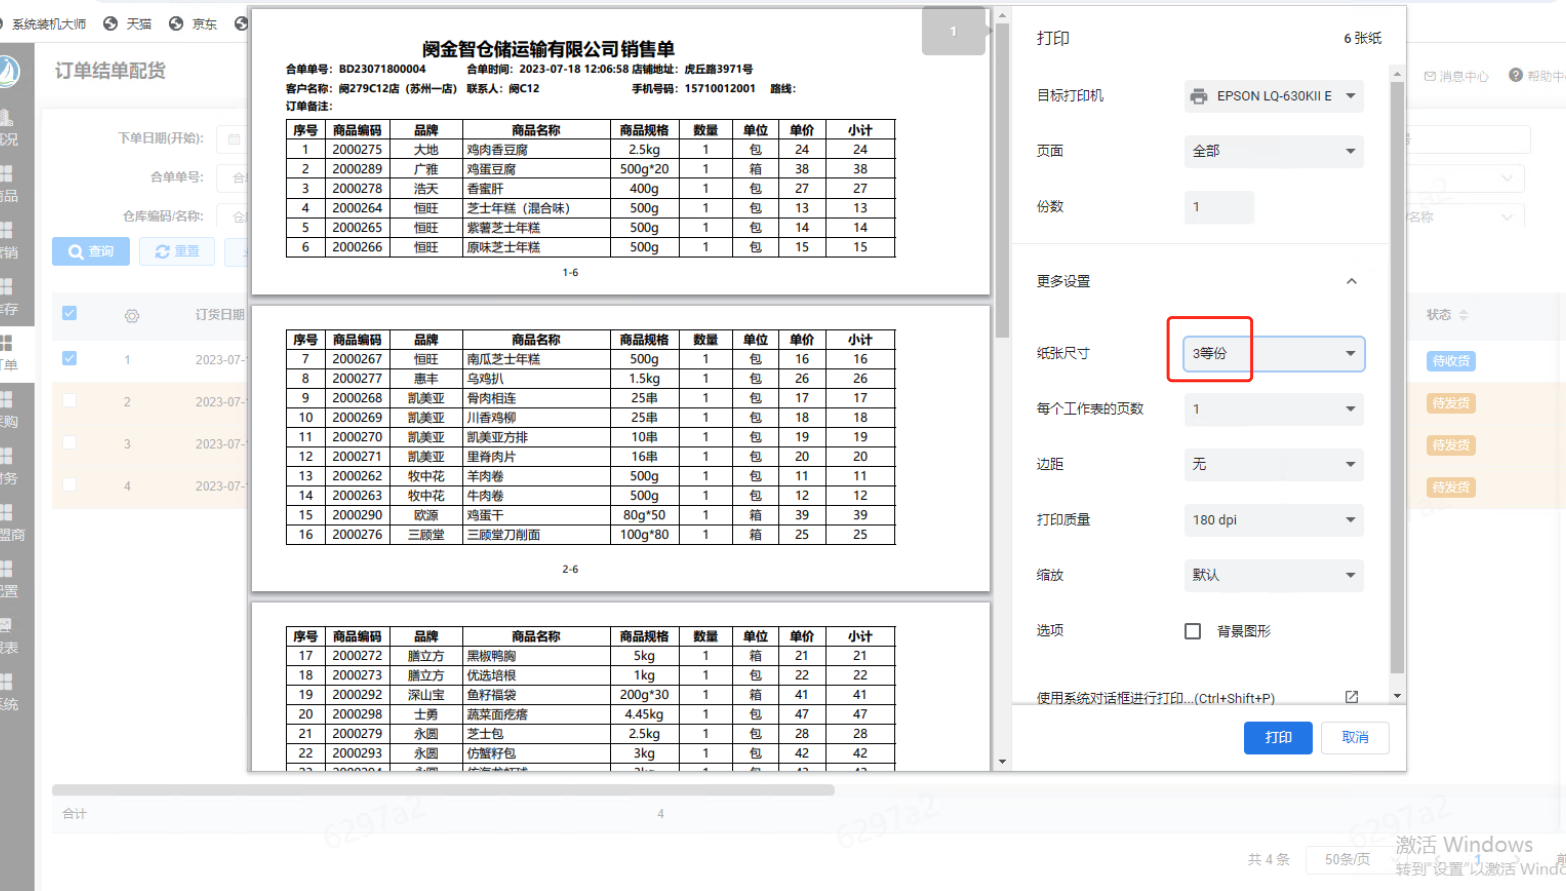1566x891 pixels.
Task: Open the 采购 purchasing item in left sidebar
Action: [8, 411]
